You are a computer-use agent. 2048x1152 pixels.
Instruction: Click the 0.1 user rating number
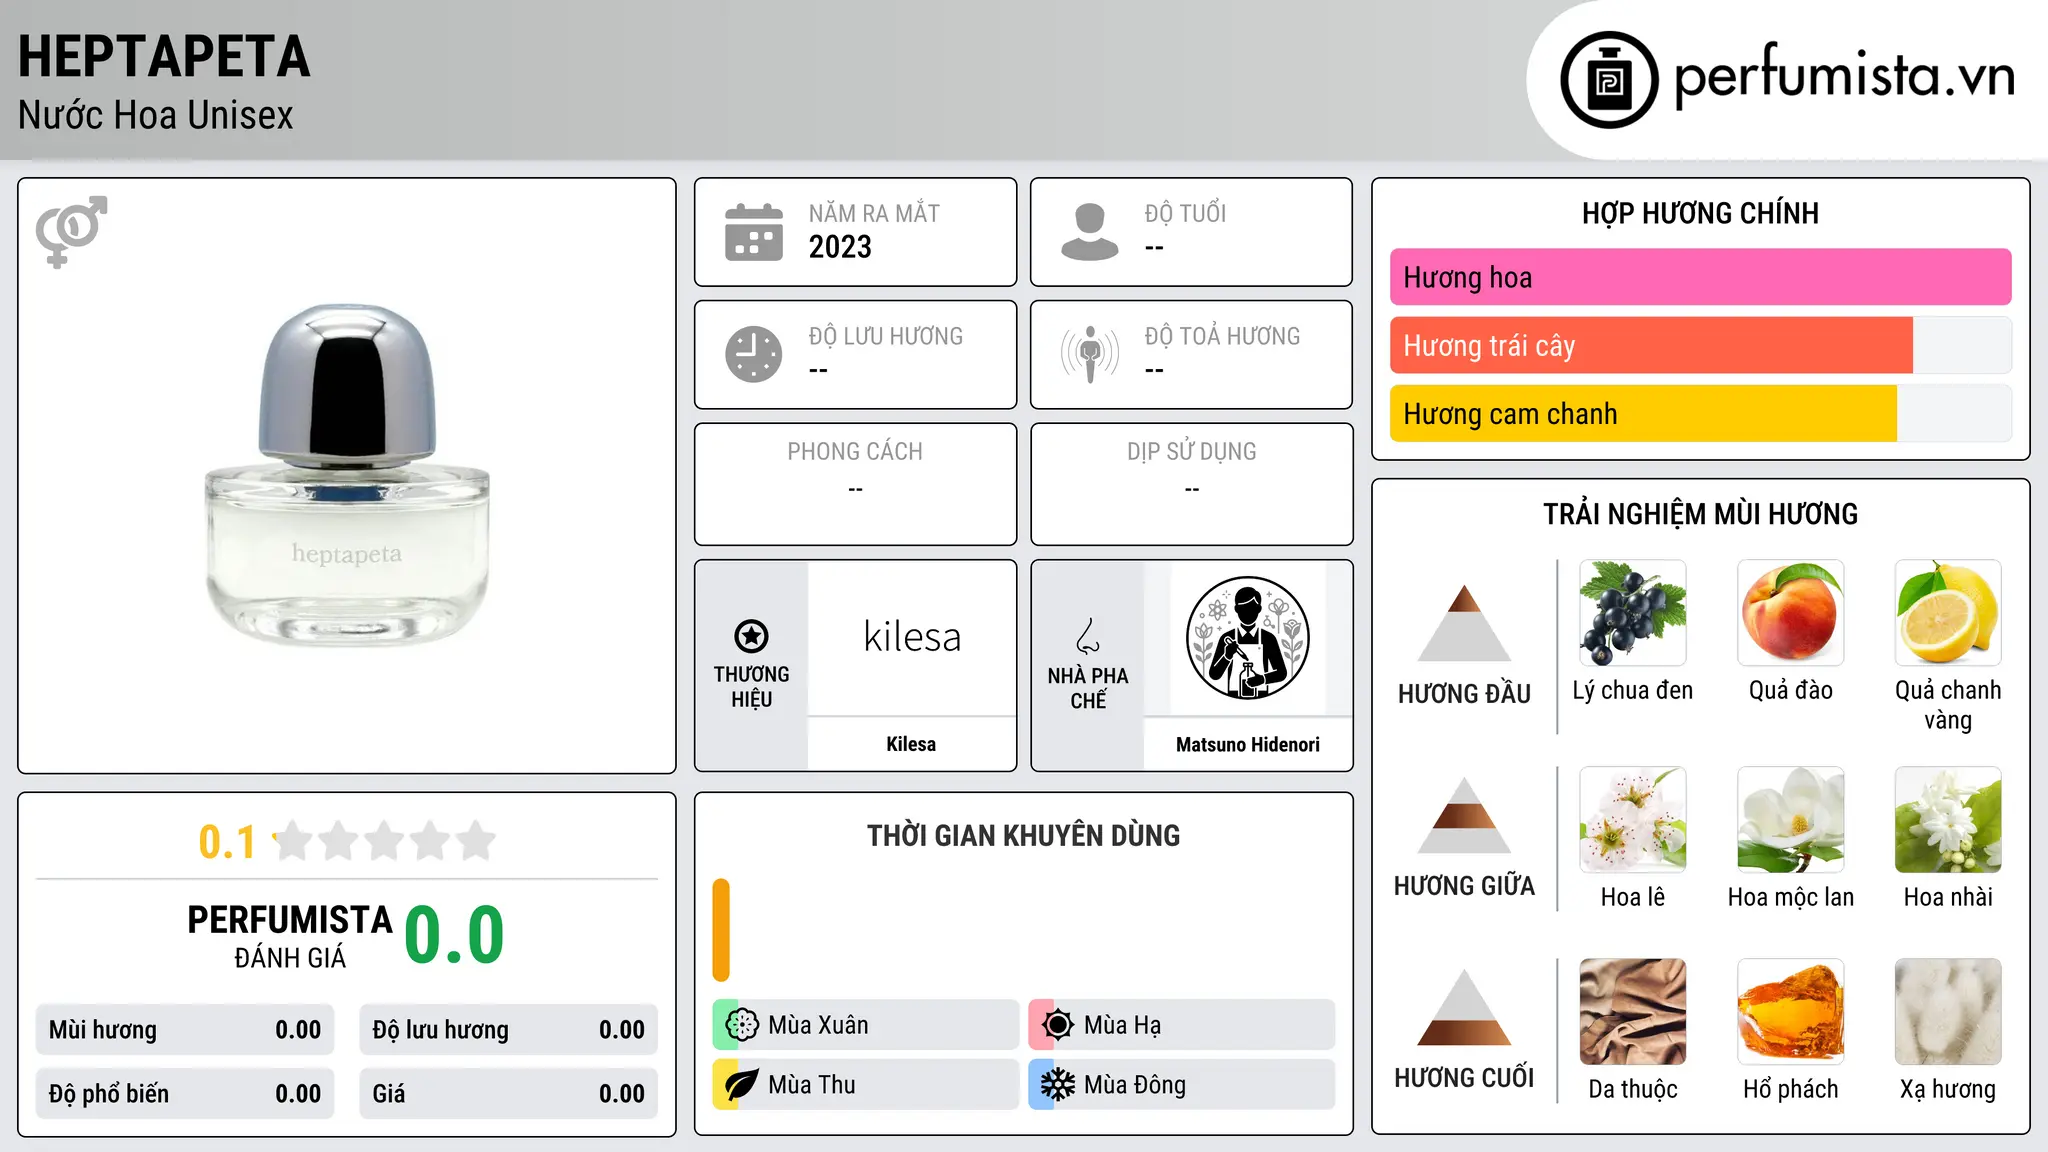pos(227,842)
